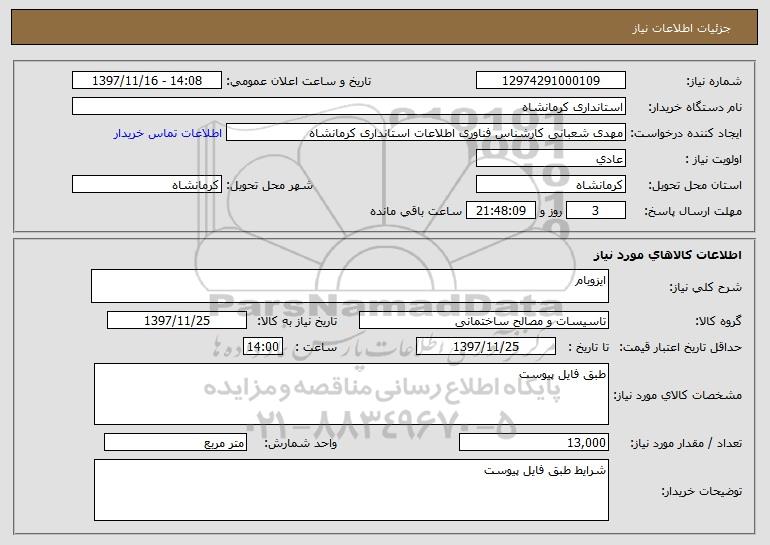The height and width of the screenshot is (545, 770).
Task: Select the request creator name field
Action: (x=426, y=133)
